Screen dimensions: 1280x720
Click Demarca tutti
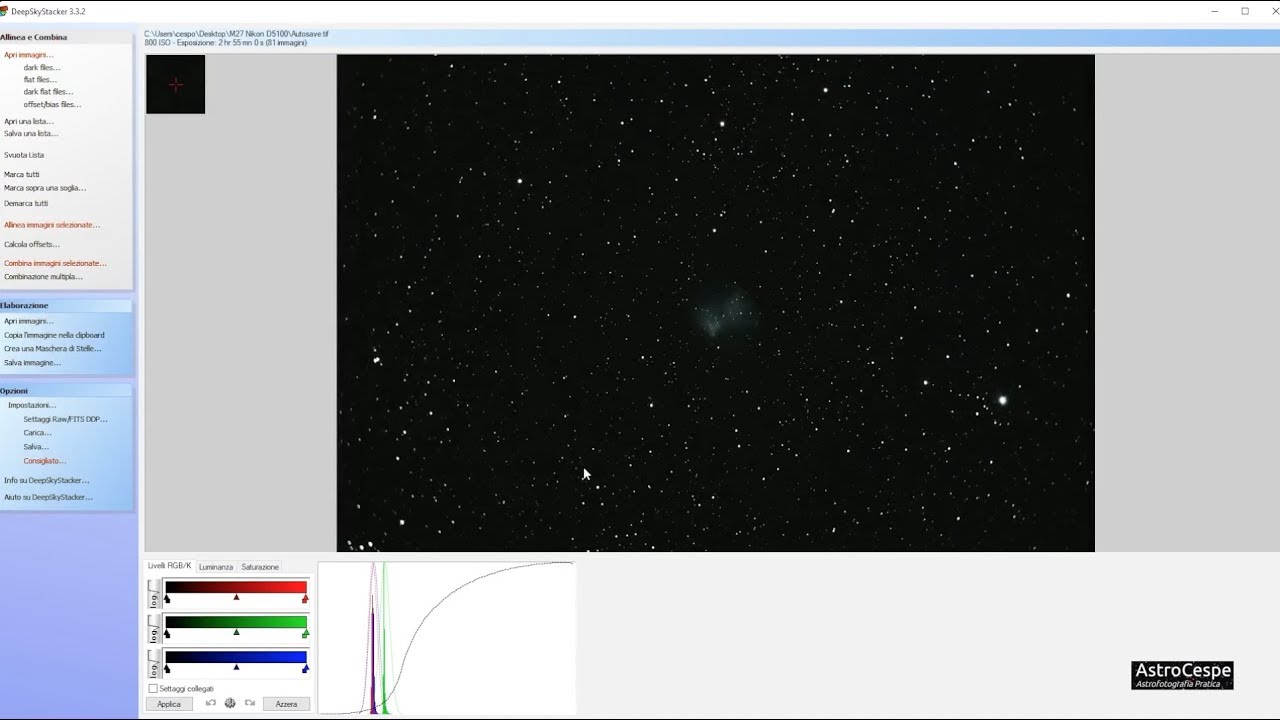click(x=26, y=203)
